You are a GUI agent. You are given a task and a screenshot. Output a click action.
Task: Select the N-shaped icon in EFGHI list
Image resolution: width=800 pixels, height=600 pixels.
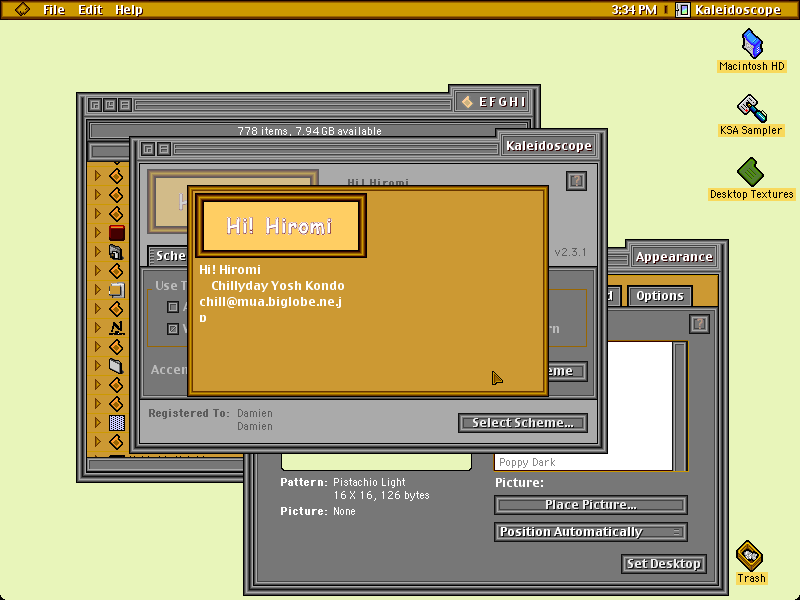(116, 328)
